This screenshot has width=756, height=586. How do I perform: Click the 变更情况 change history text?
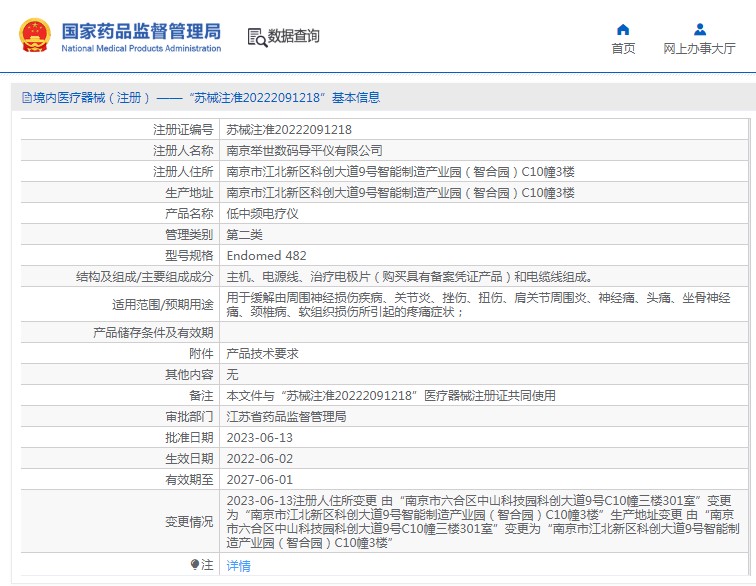[x=483, y=522]
